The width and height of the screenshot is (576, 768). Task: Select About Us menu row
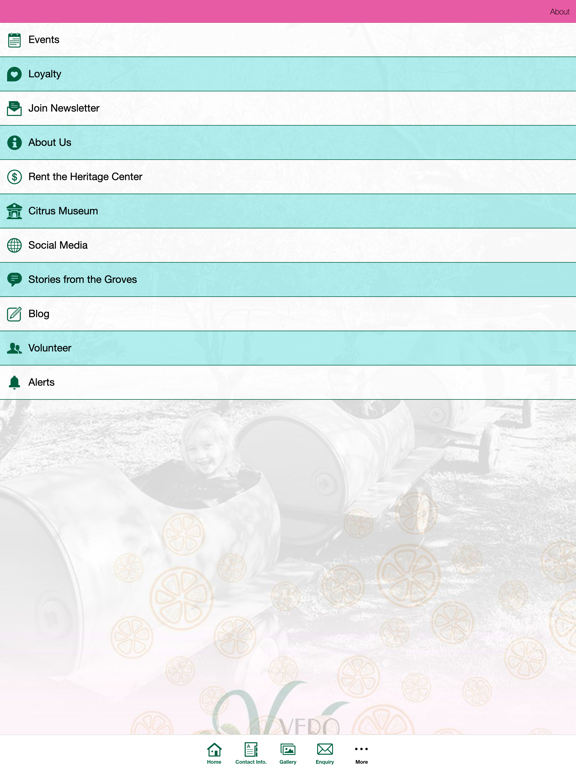(x=288, y=143)
